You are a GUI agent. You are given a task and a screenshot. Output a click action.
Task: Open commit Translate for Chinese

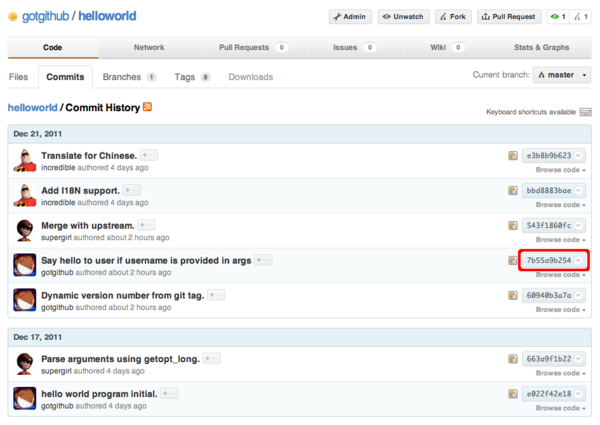89,156
